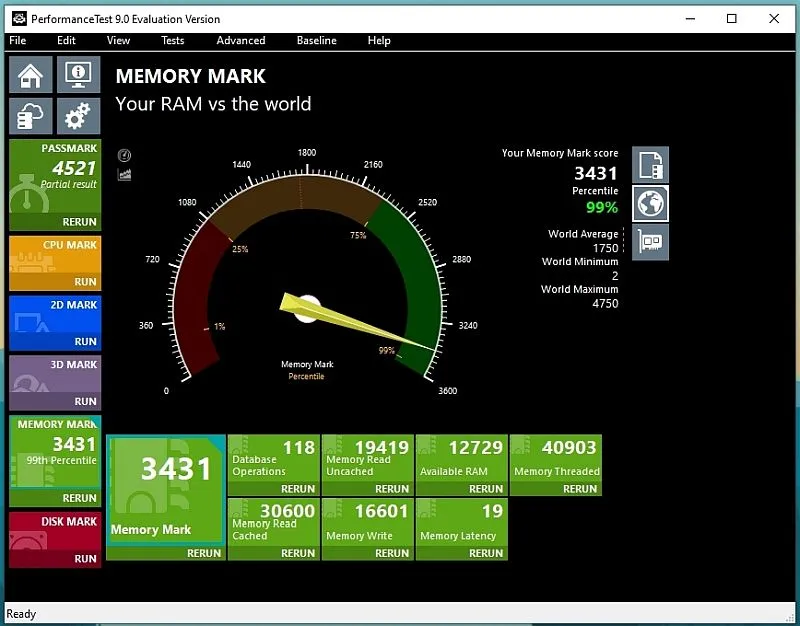Click the cloud server baseline icon
This screenshot has height=626, width=800.
[30, 117]
